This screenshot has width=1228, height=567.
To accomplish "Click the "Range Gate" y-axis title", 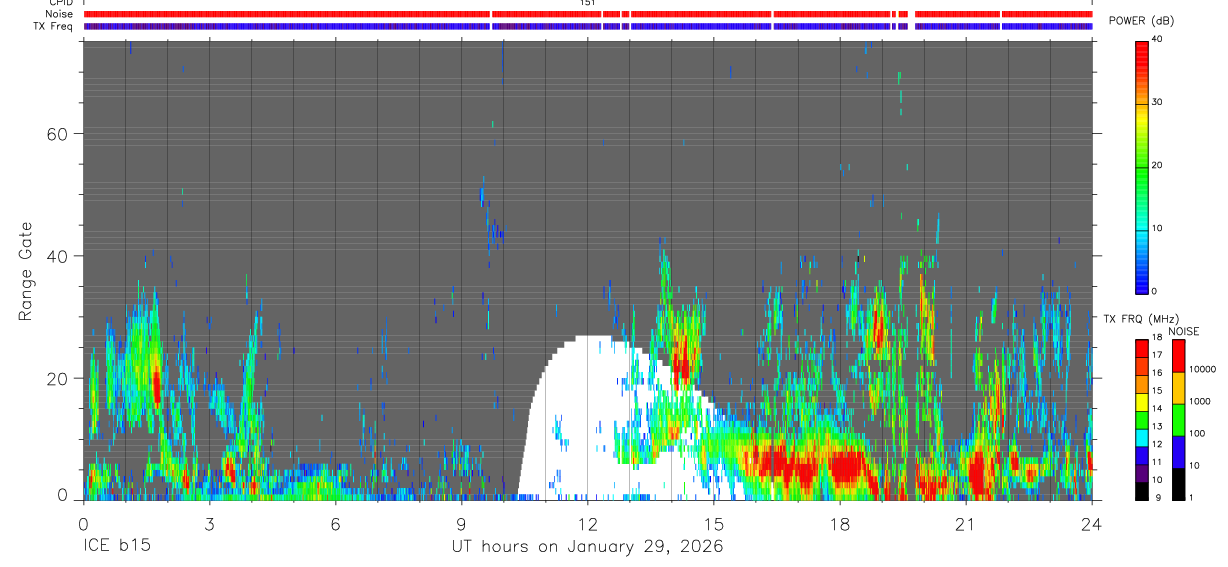I will [x=25, y=271].
